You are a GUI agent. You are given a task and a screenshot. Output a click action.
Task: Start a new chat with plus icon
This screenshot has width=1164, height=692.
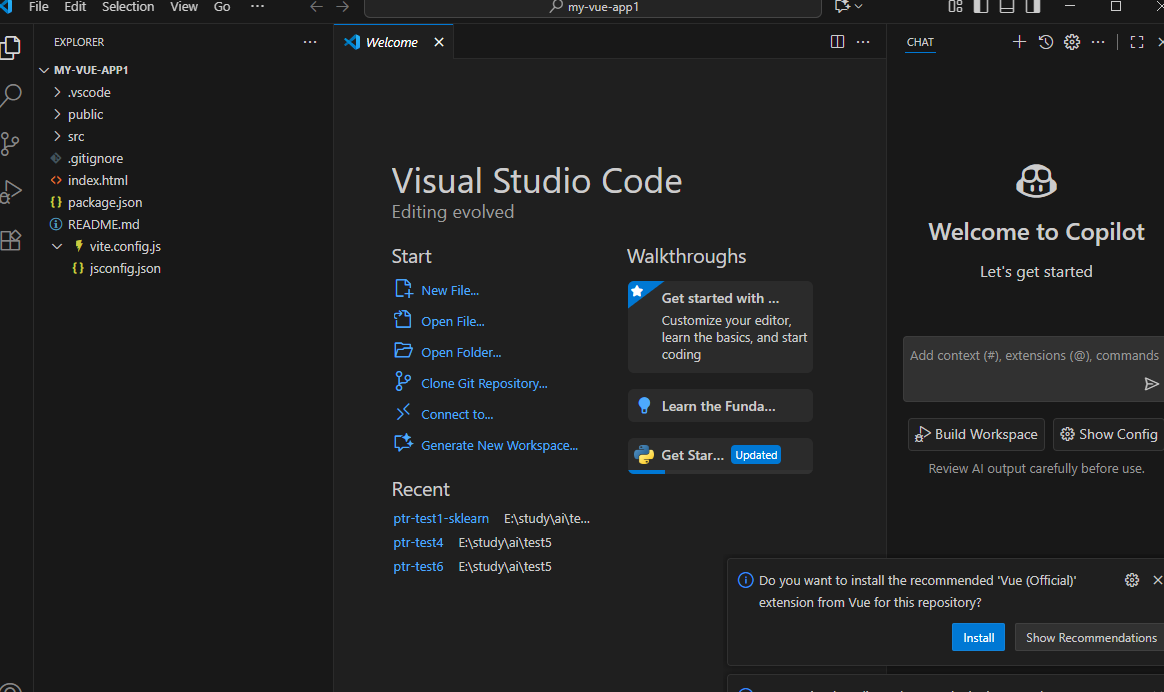coord(1019,42)
